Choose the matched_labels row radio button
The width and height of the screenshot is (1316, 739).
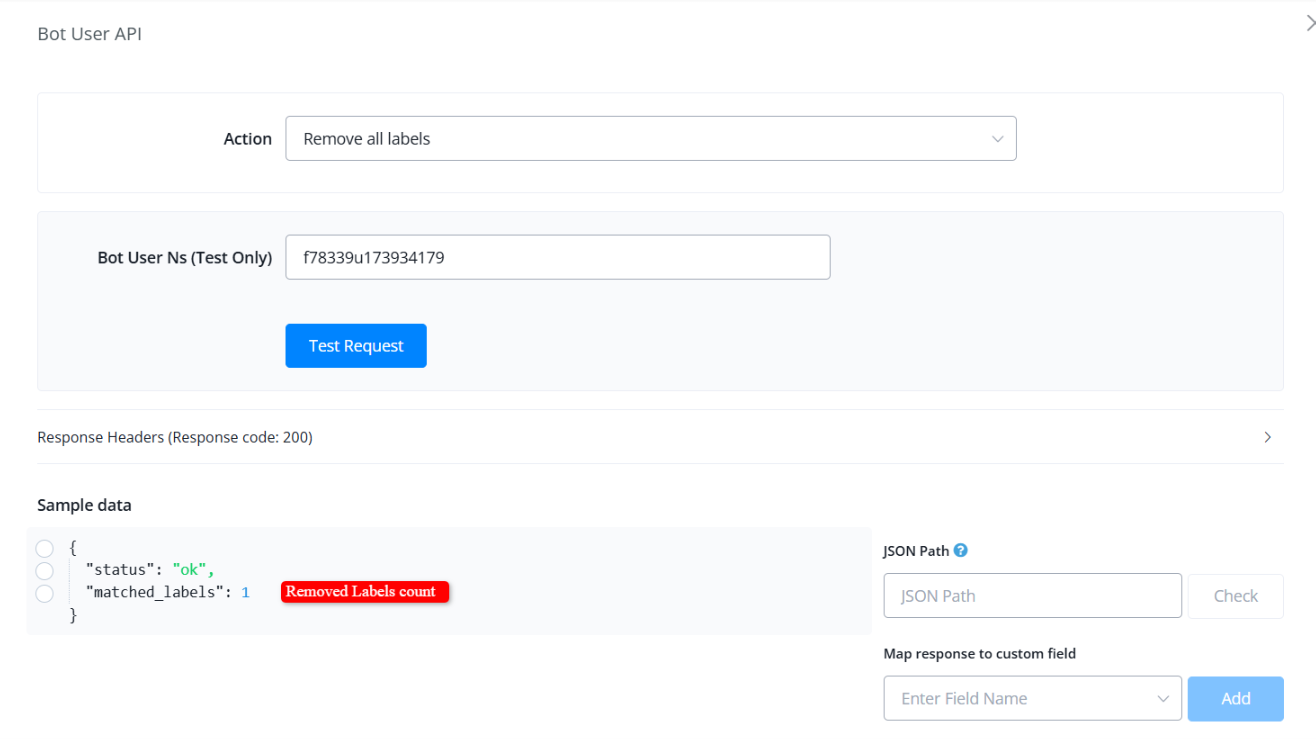(x=44, y=593)
